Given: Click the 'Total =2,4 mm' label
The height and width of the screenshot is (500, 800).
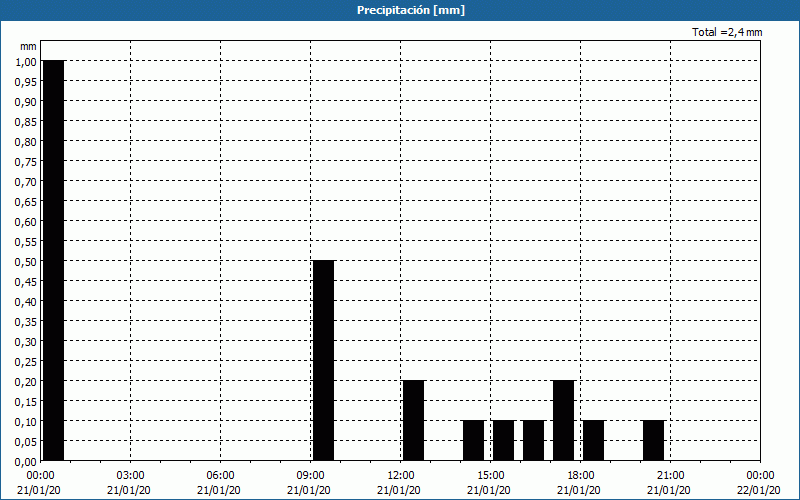Looking at the screenshot, I should point(727,32).
